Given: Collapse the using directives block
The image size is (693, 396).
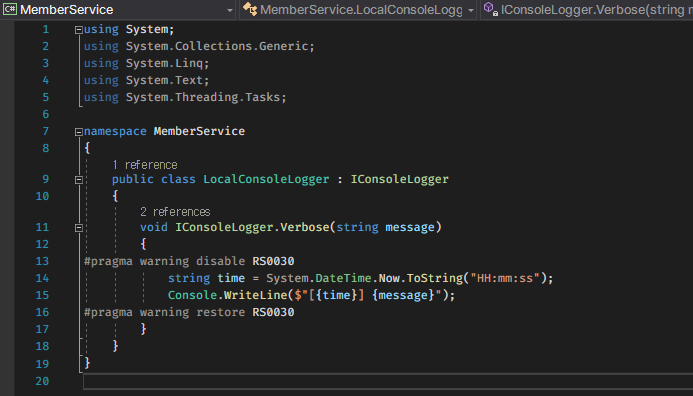Looking at the screenshot, I should coord(79,30).
